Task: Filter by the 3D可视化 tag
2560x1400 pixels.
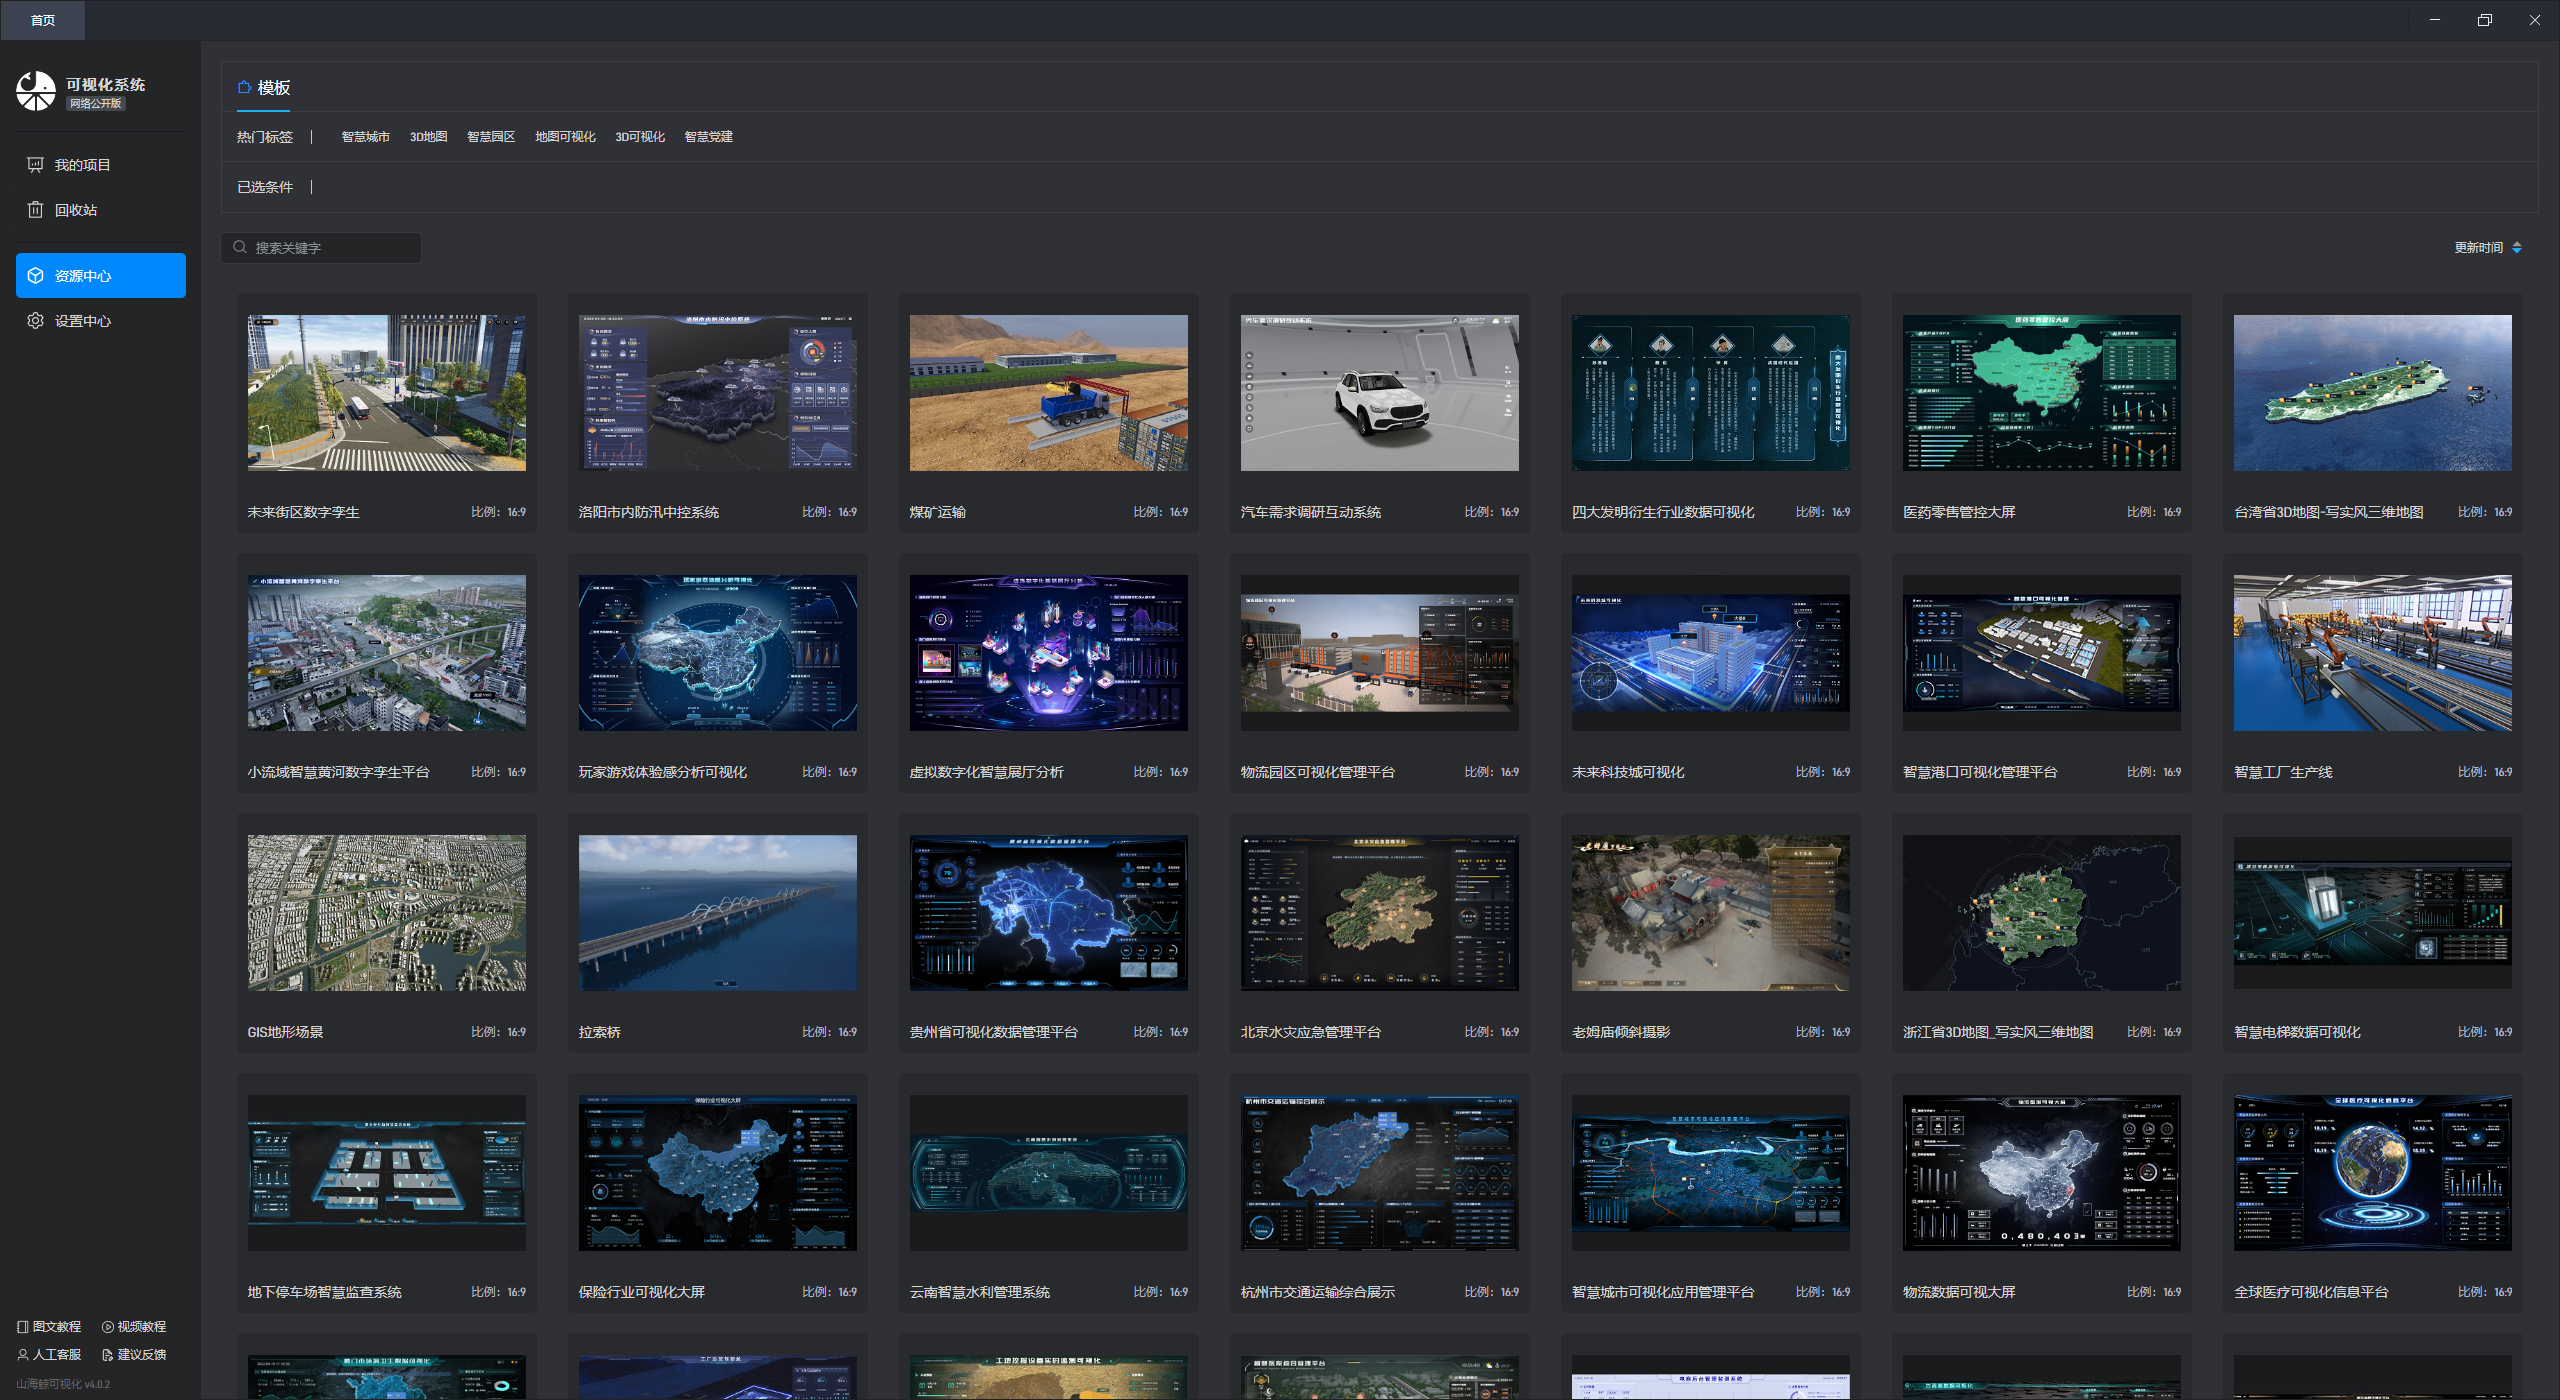Action: [x=639, y=137]
